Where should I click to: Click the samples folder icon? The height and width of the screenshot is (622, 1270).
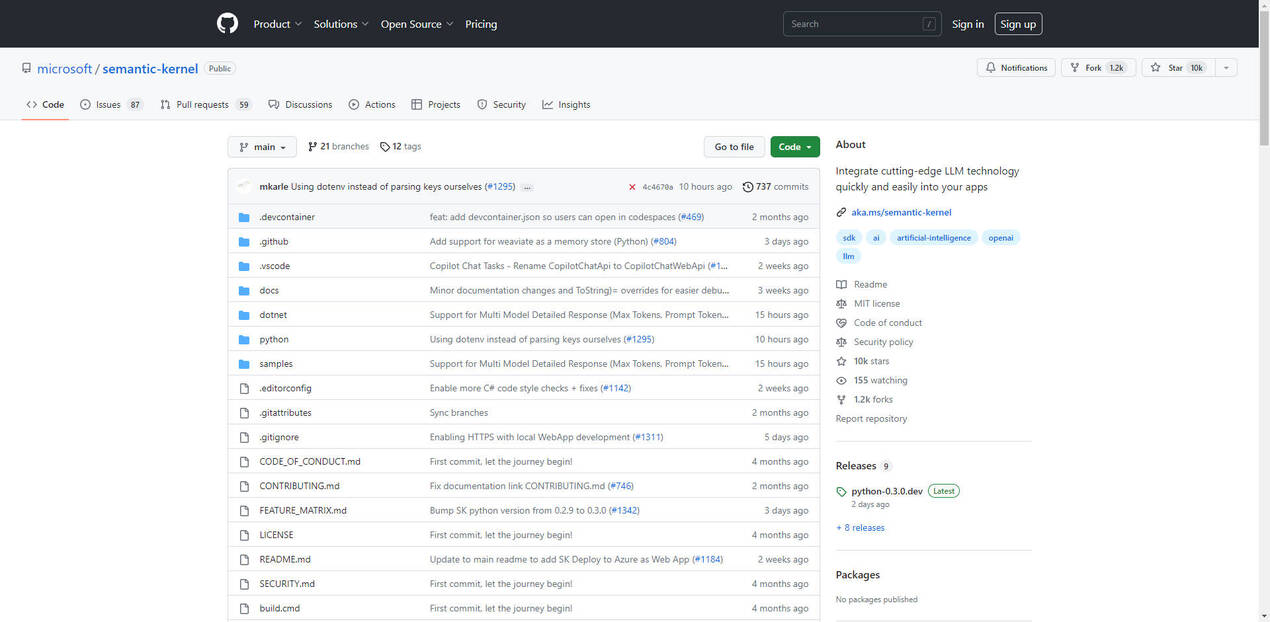point(244,364)
